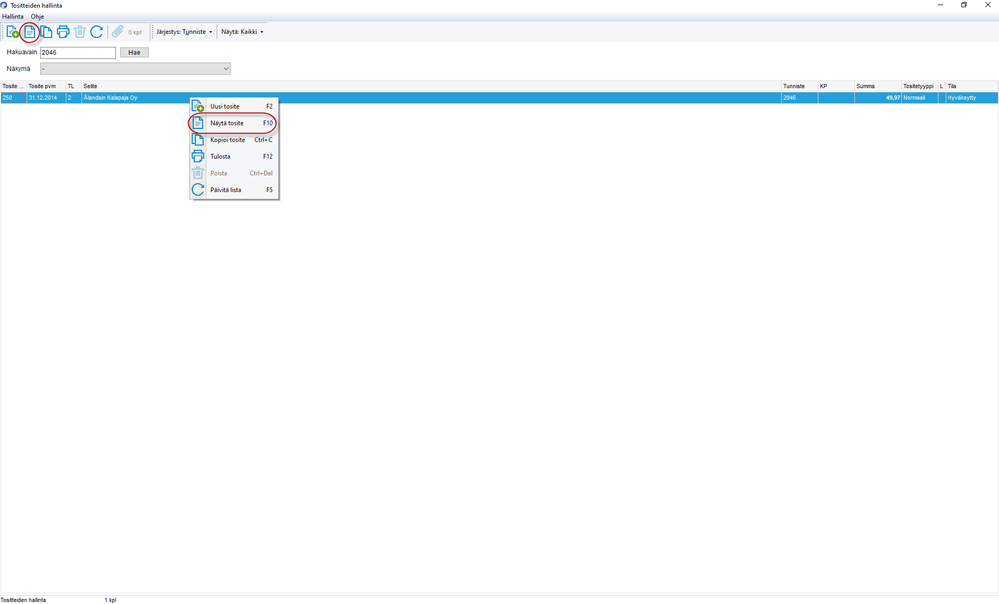Open the Ohje menu
Screen dimensions: 999x604
pyautogui.click(x=38, y=17)
